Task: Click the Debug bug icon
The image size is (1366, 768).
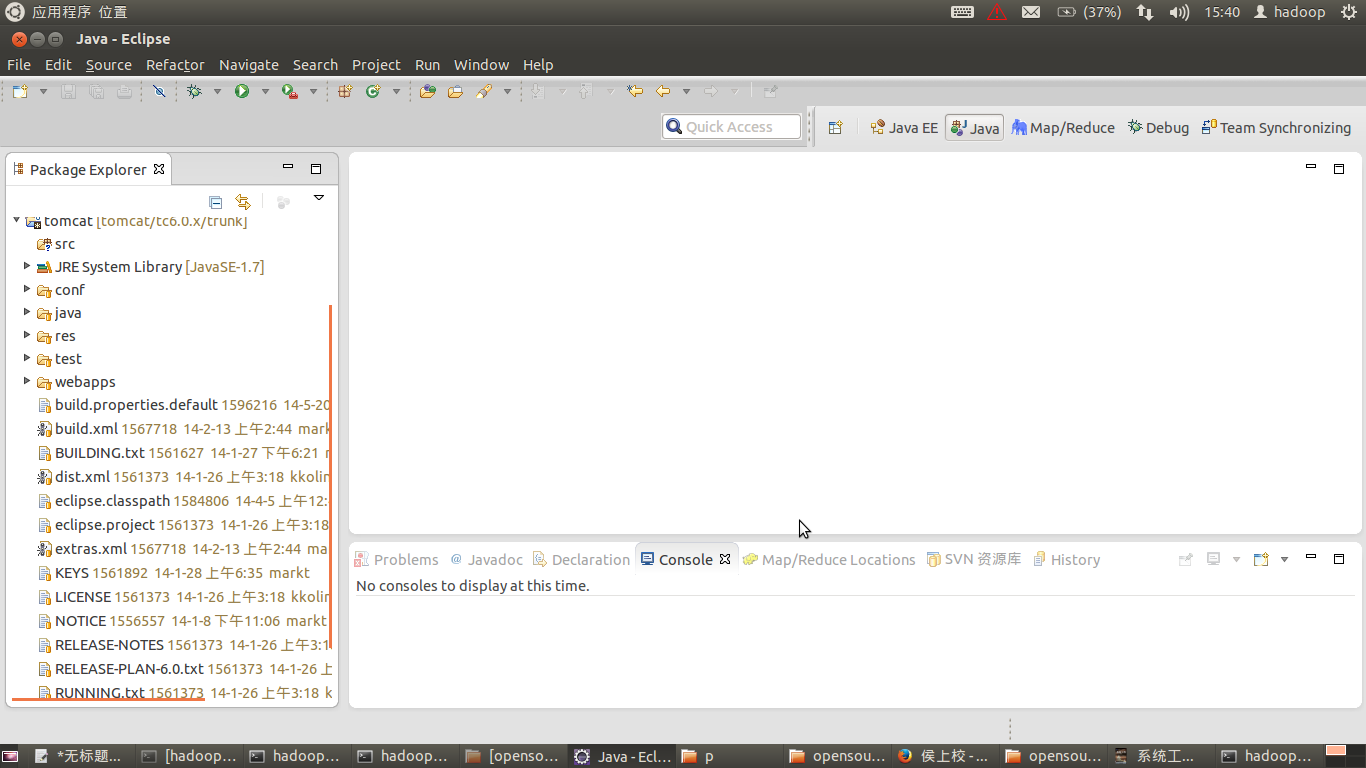Action: click(x=194, y=91)
